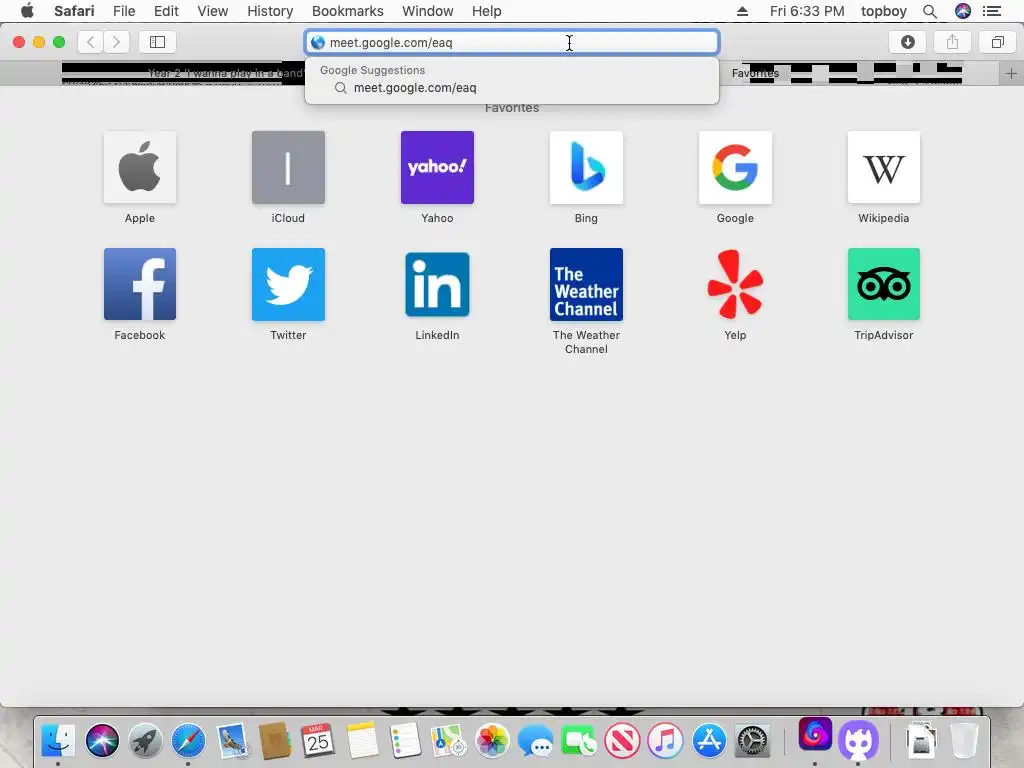Viewport: 1024px width, 768px height.
Task: Open Calendar showing 25 in the Dock
Action: [318, 741]
